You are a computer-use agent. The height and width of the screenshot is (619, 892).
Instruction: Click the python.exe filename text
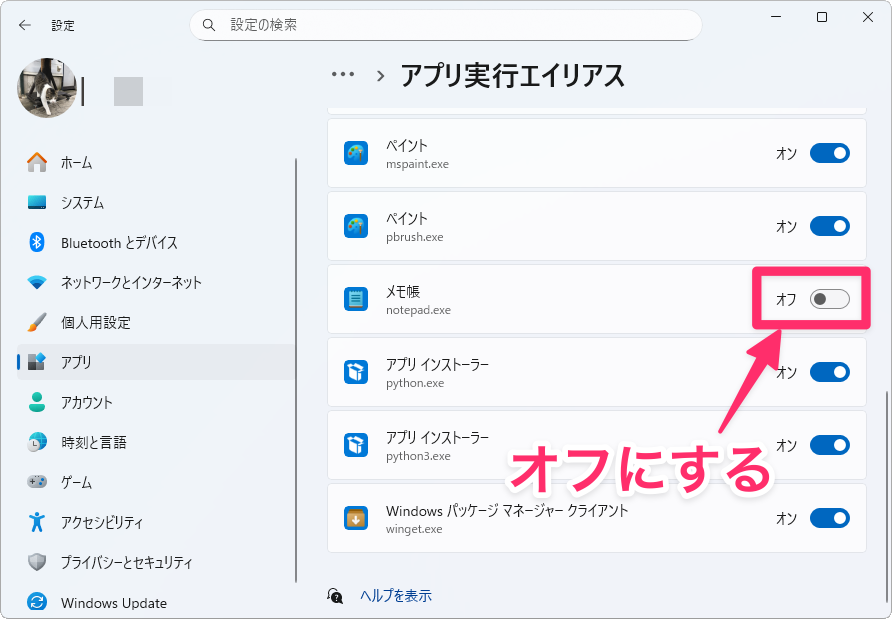click(x=415, y=383)
